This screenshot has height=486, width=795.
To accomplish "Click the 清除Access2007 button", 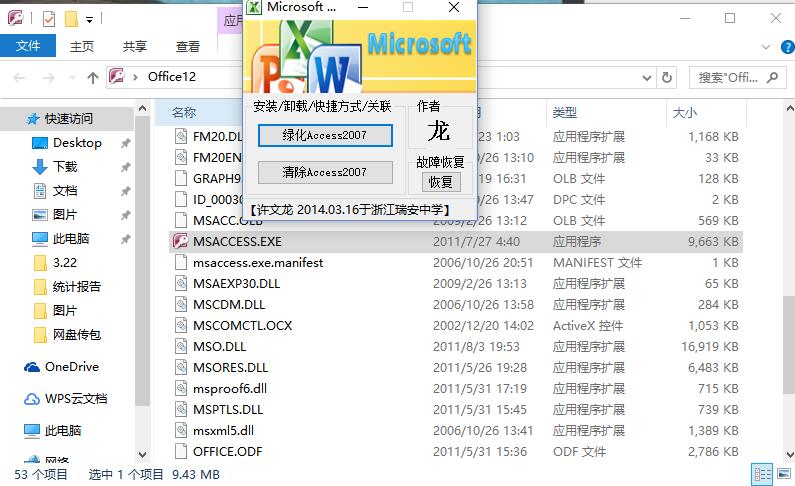I will (x=325, y=172).
